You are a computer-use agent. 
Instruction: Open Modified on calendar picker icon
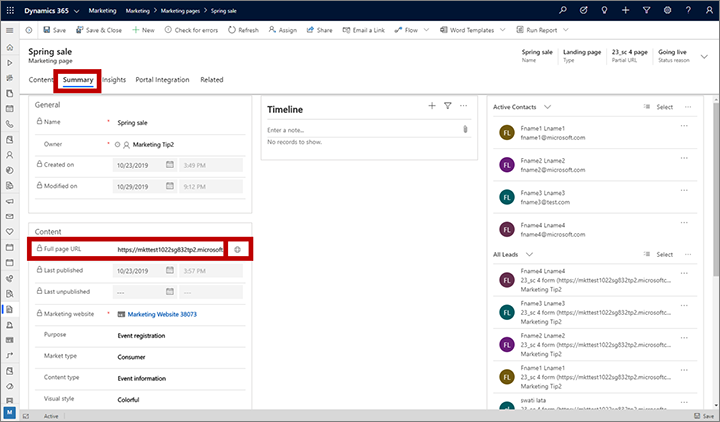170,186
